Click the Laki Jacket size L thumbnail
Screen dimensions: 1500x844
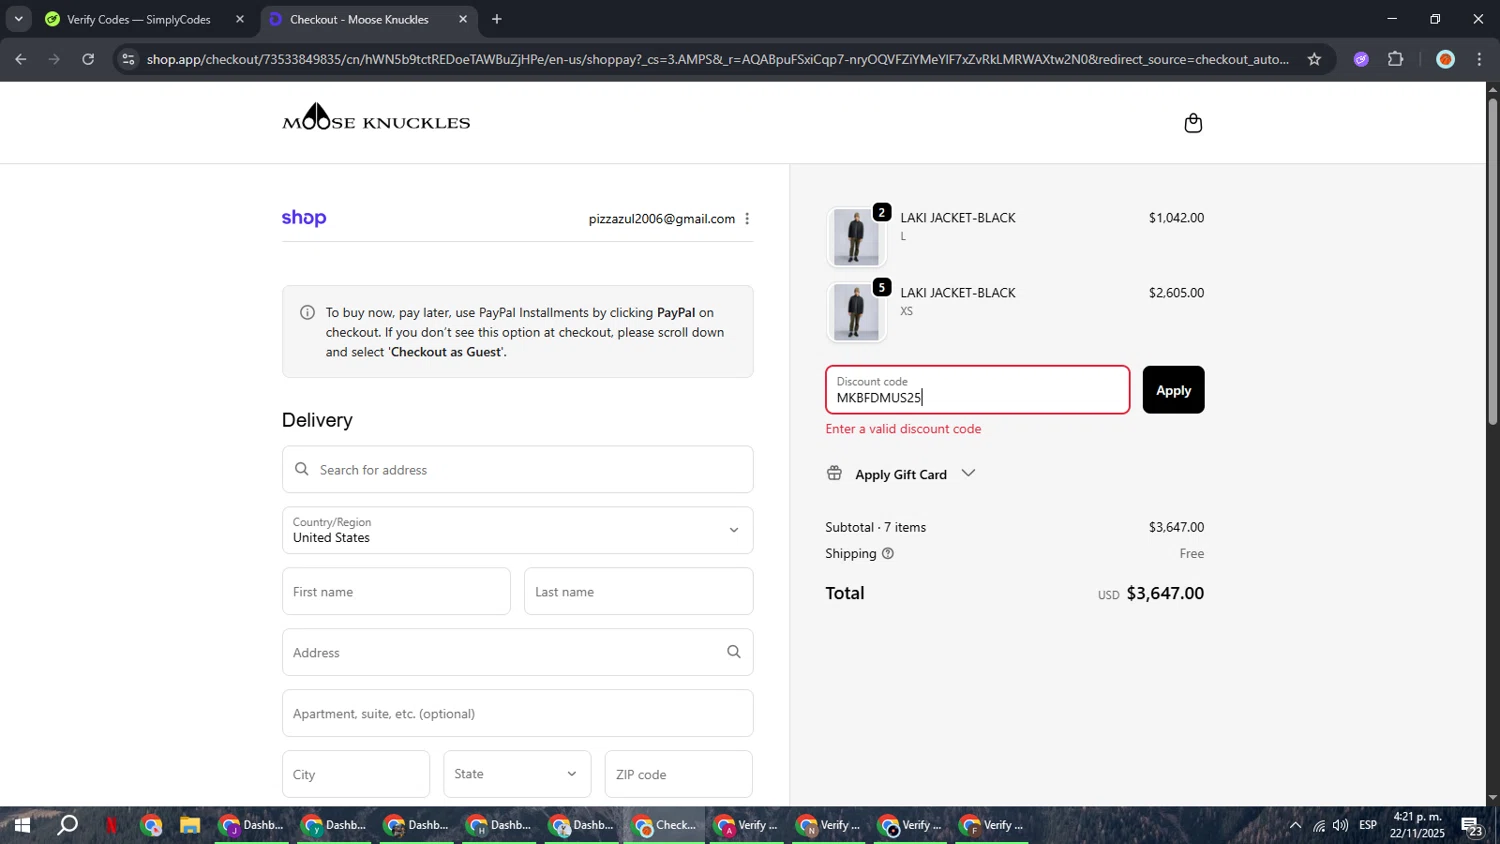tap(856, 237)
